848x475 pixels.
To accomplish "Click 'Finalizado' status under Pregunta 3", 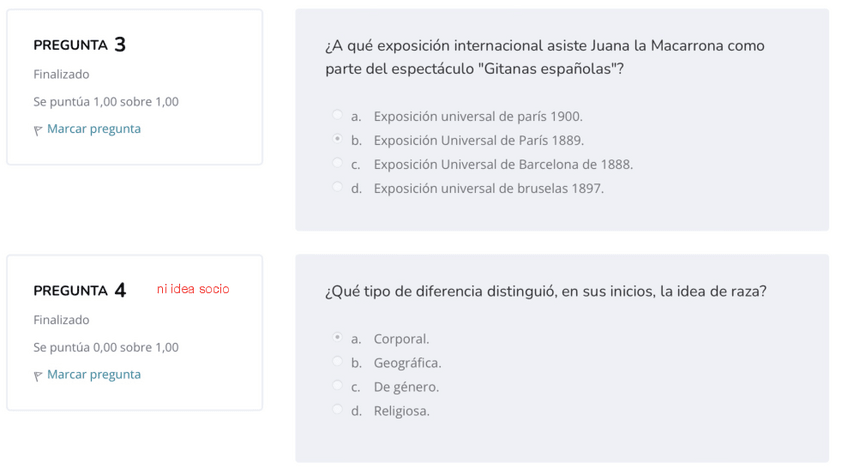I will coord(61,74).
